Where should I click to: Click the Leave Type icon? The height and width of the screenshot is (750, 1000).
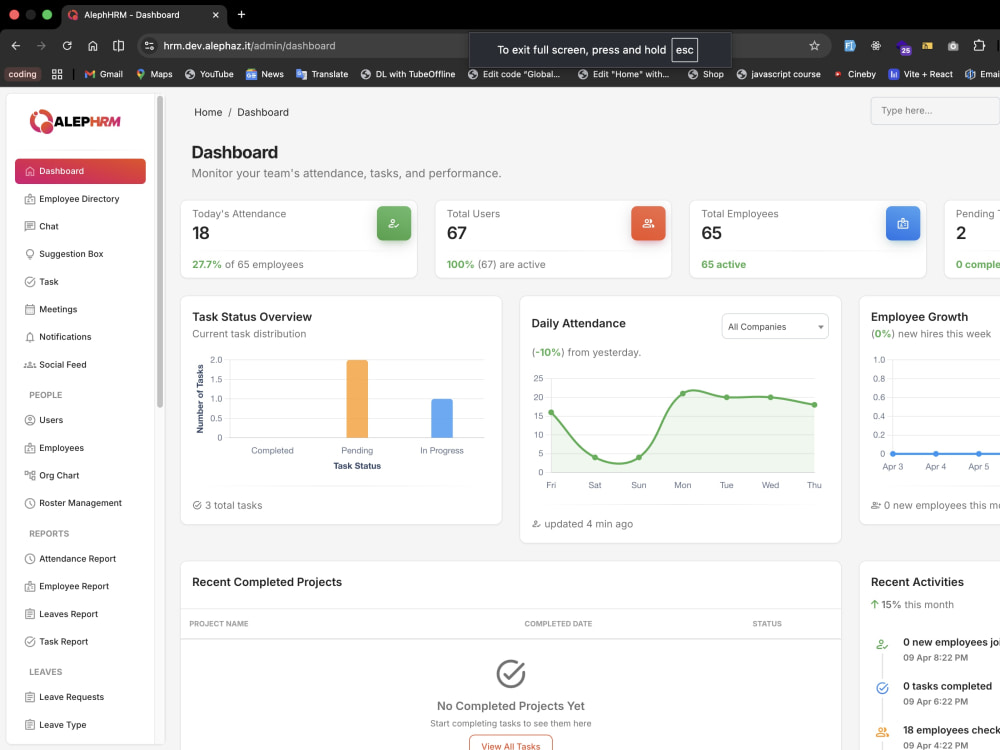29,725
